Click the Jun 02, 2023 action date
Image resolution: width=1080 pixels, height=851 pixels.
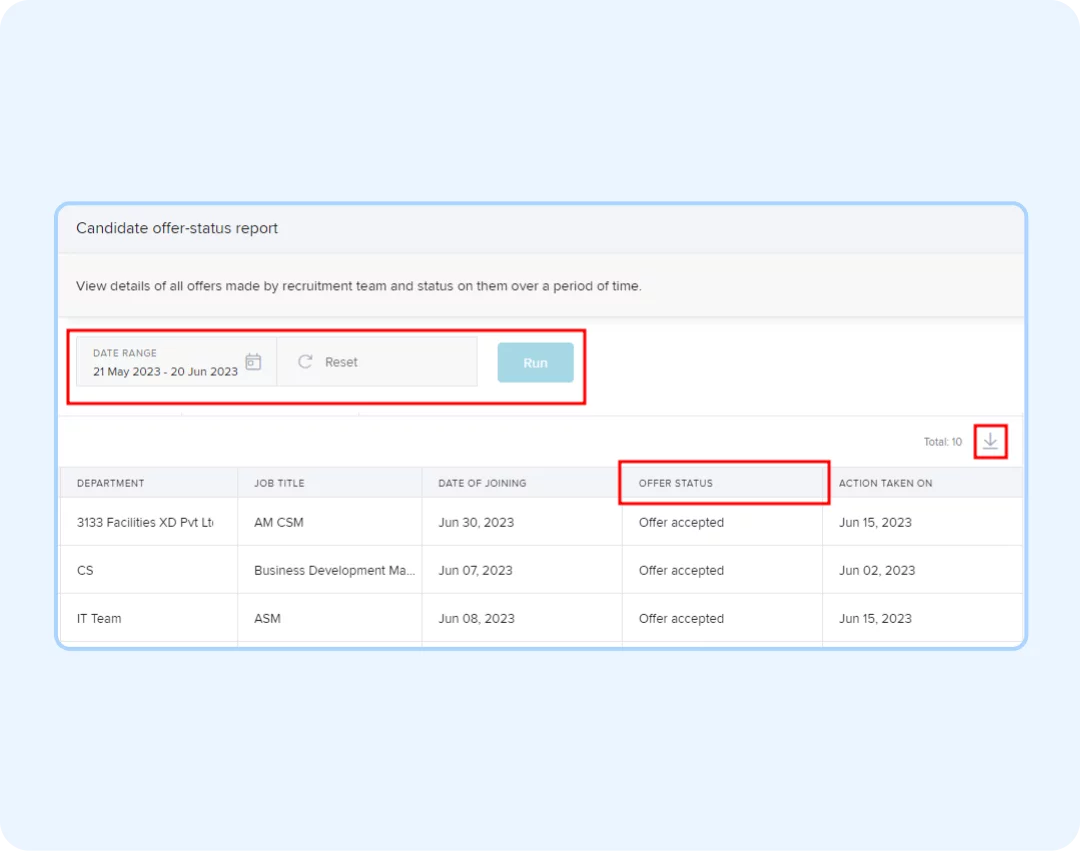tap(877, 571)
